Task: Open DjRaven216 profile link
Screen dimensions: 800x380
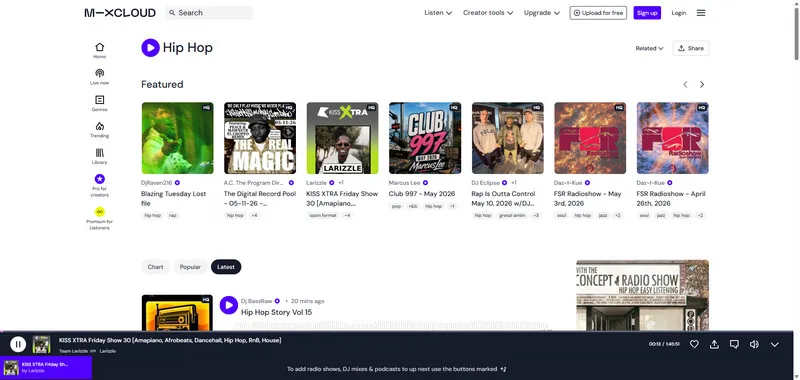Action: [x=157, y=183]
